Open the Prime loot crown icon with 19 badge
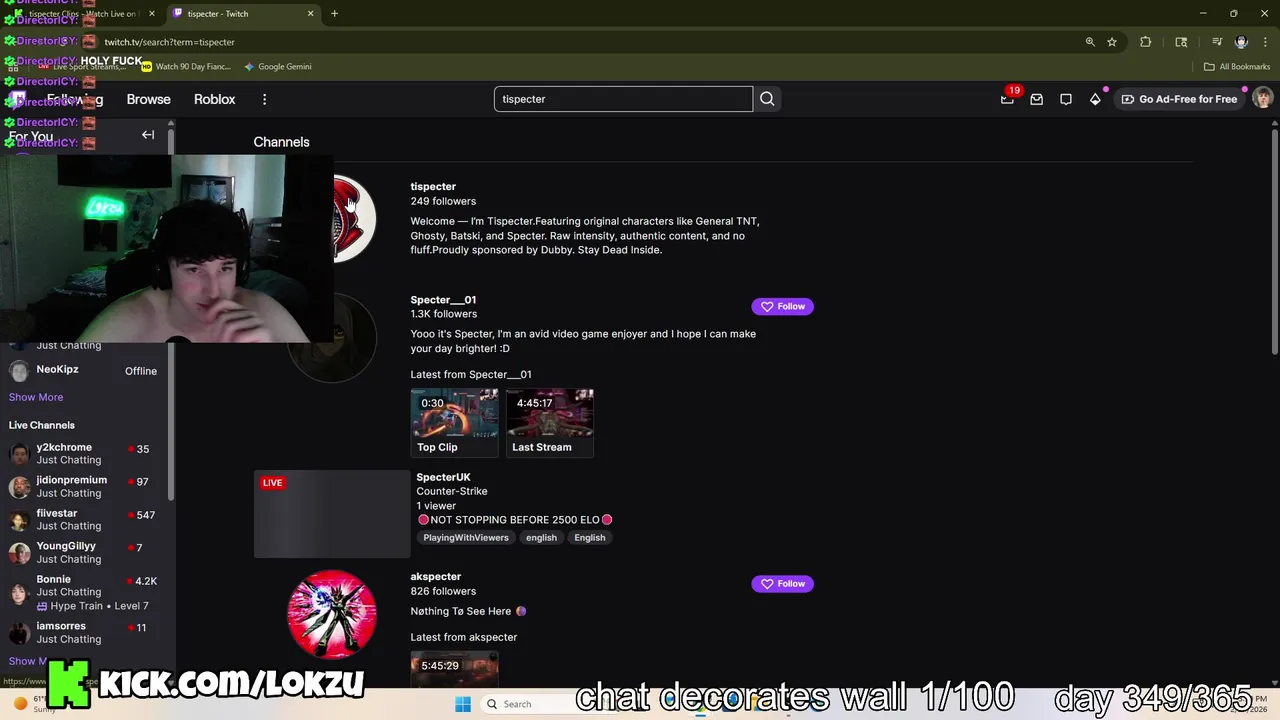Screen dimensions: 1280x720 pos(1008,99)
